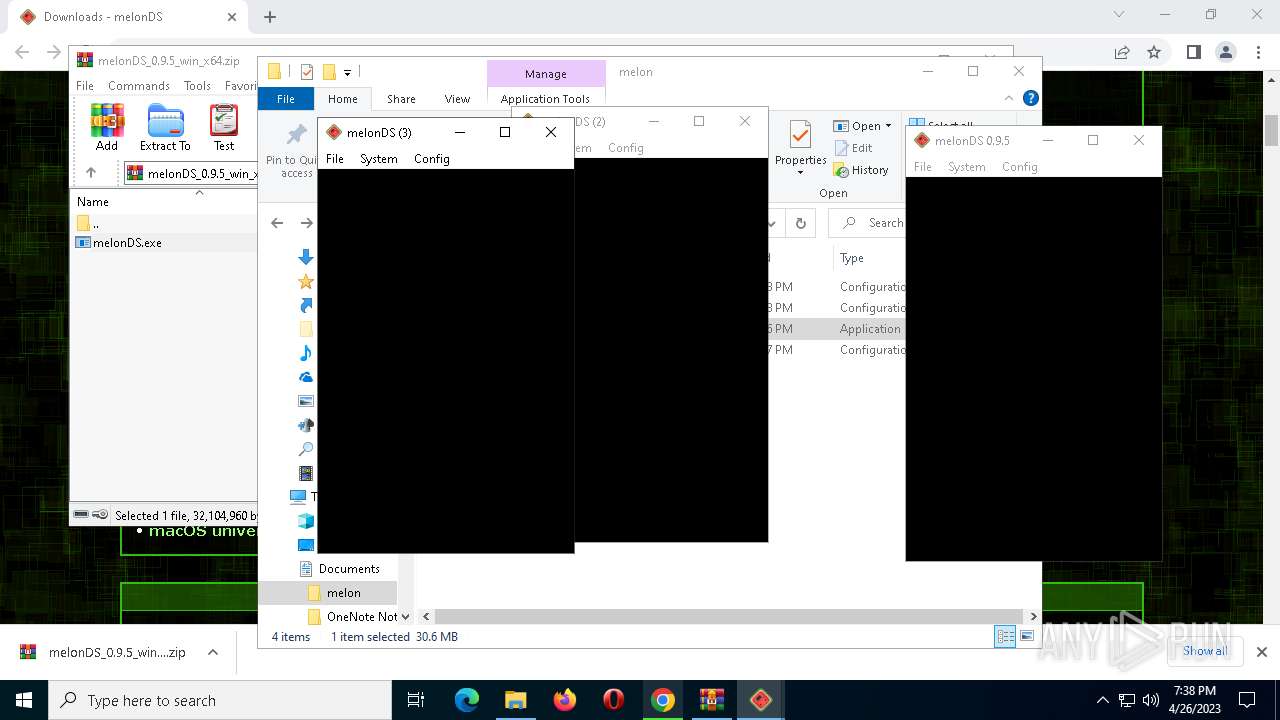1280x720 pixels.
Task: Click Properties icon in Explorer ribbon
Action: (x=800, y=135)
